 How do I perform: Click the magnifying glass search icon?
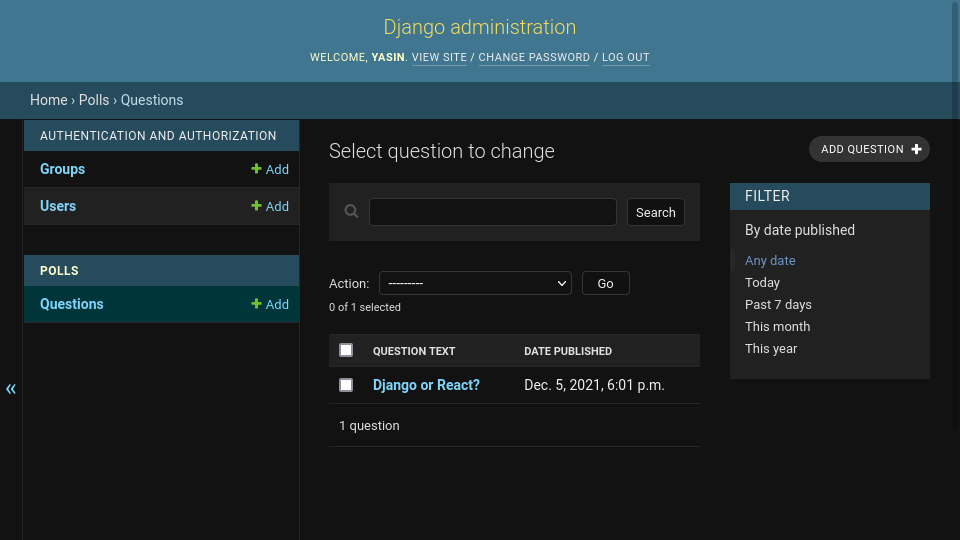coord(351,211)
